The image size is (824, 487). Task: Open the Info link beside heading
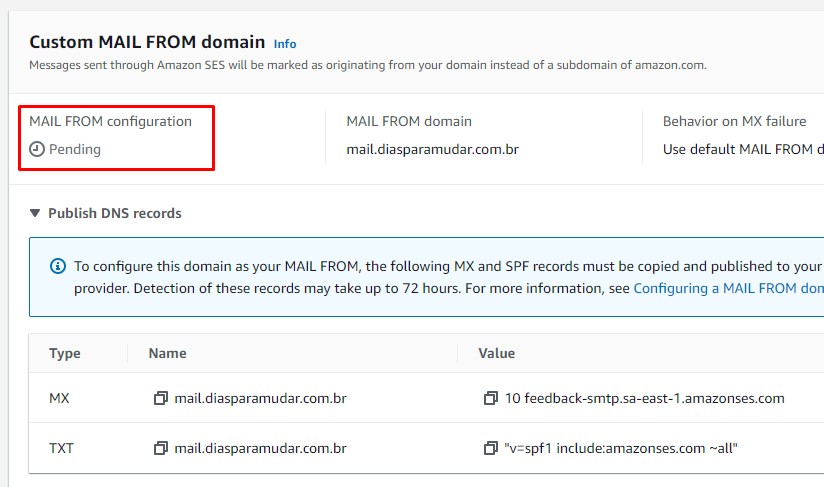(285, 44)
